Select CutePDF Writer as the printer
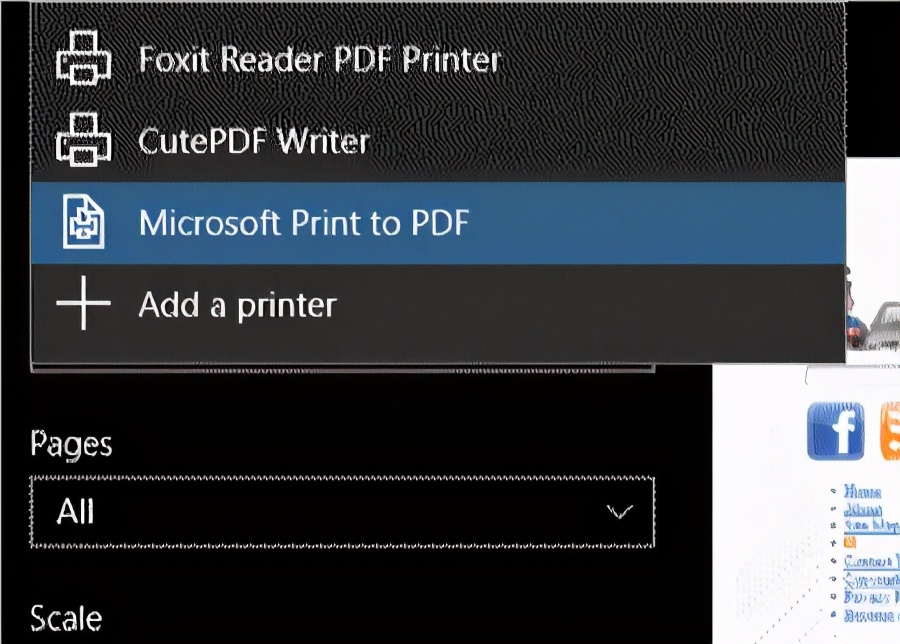 (x=438, y=141)
